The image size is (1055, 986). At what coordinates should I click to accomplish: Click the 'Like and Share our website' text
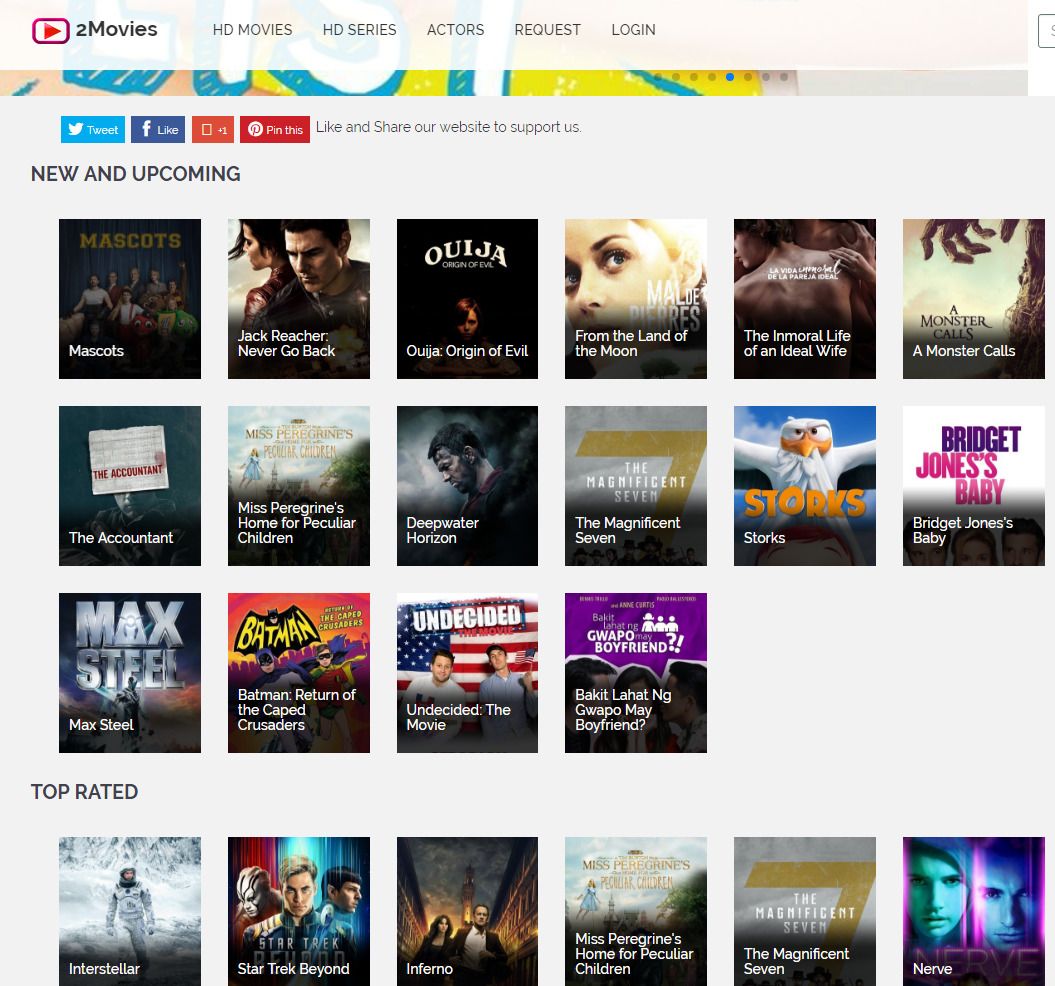click(449, 127)
